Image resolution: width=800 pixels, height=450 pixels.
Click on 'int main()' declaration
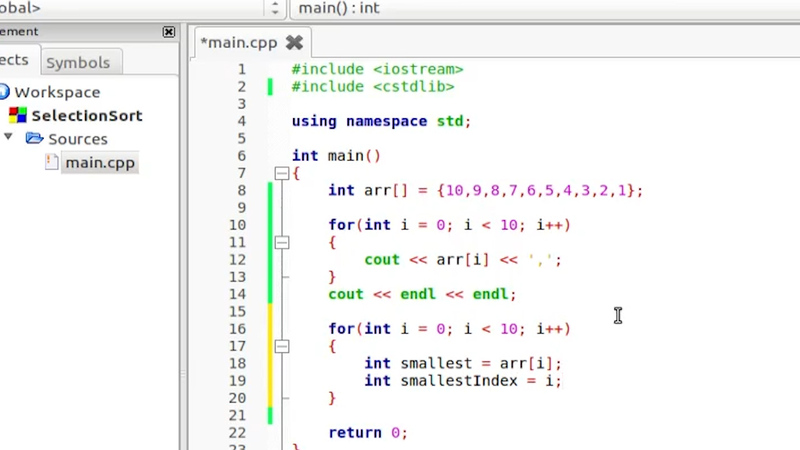click(x=336, y=156)
